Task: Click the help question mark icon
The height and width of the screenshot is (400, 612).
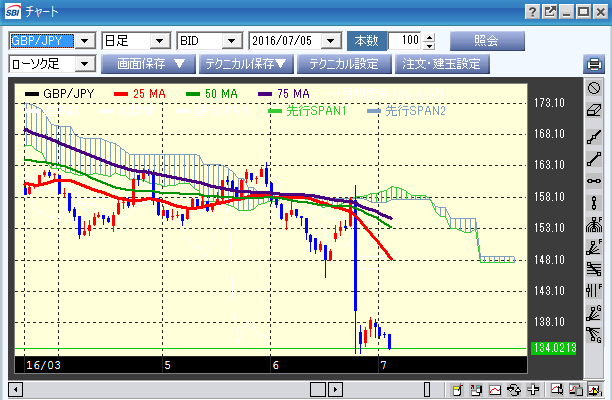Action: click(532, 12)
